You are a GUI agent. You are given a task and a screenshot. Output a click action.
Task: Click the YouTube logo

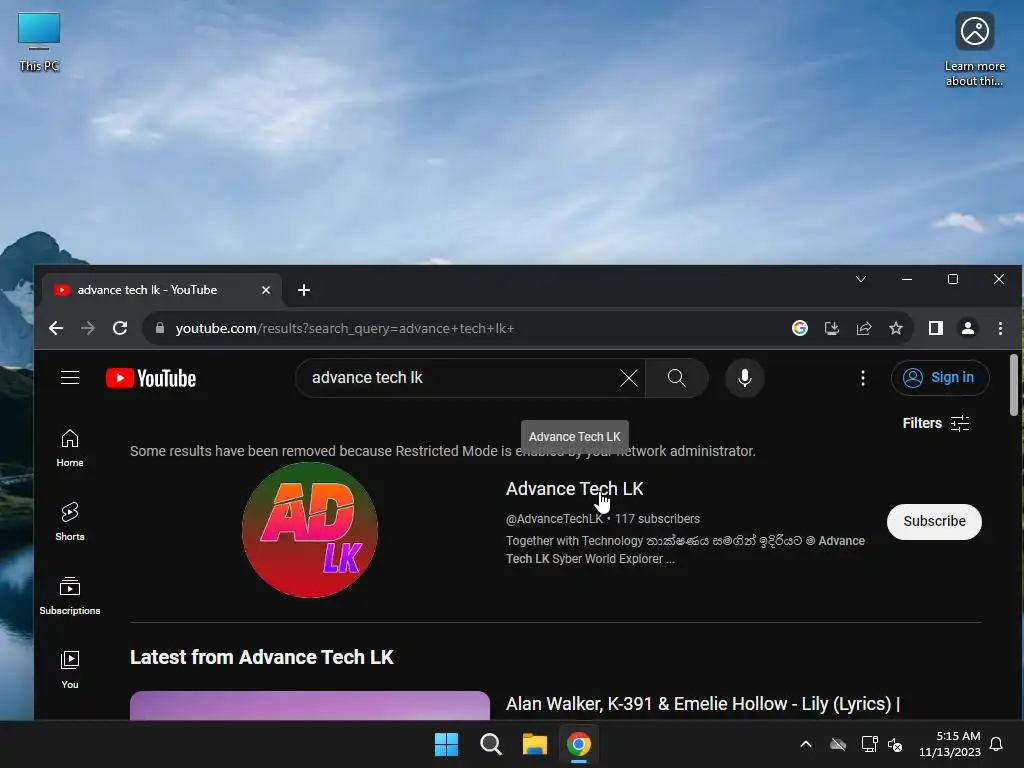coord(151,378)
